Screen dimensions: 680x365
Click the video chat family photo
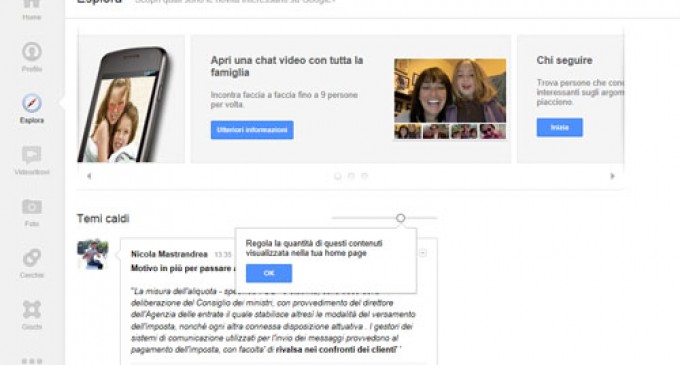[x=450, y=91]
